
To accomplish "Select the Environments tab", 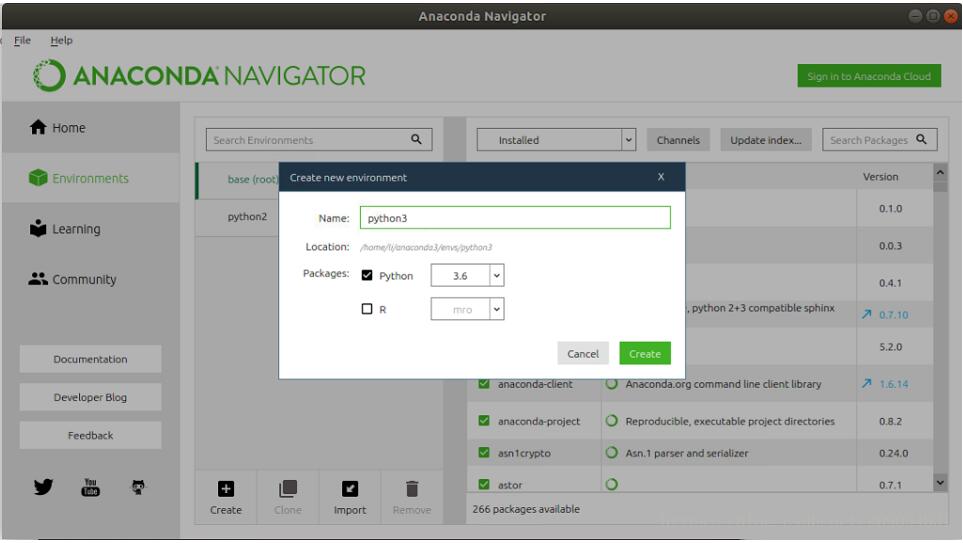I will click(x=91, y=178).
